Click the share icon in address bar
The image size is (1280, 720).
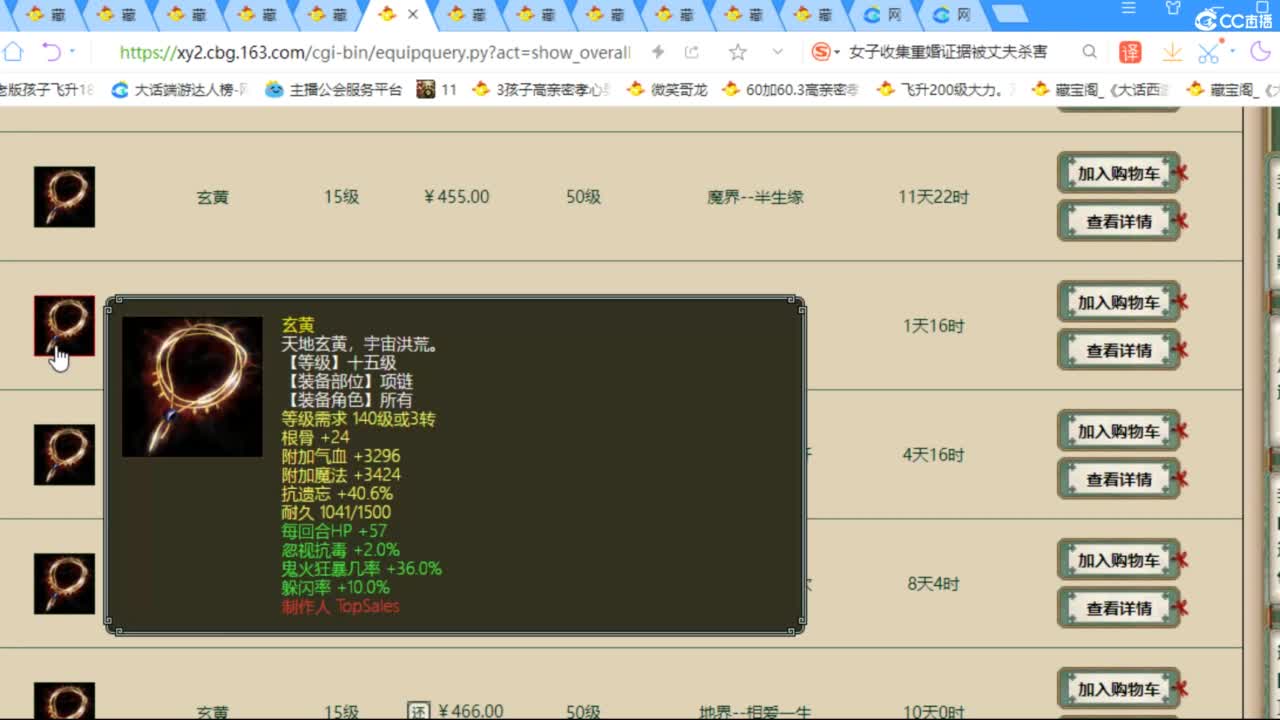click(692, 52)
